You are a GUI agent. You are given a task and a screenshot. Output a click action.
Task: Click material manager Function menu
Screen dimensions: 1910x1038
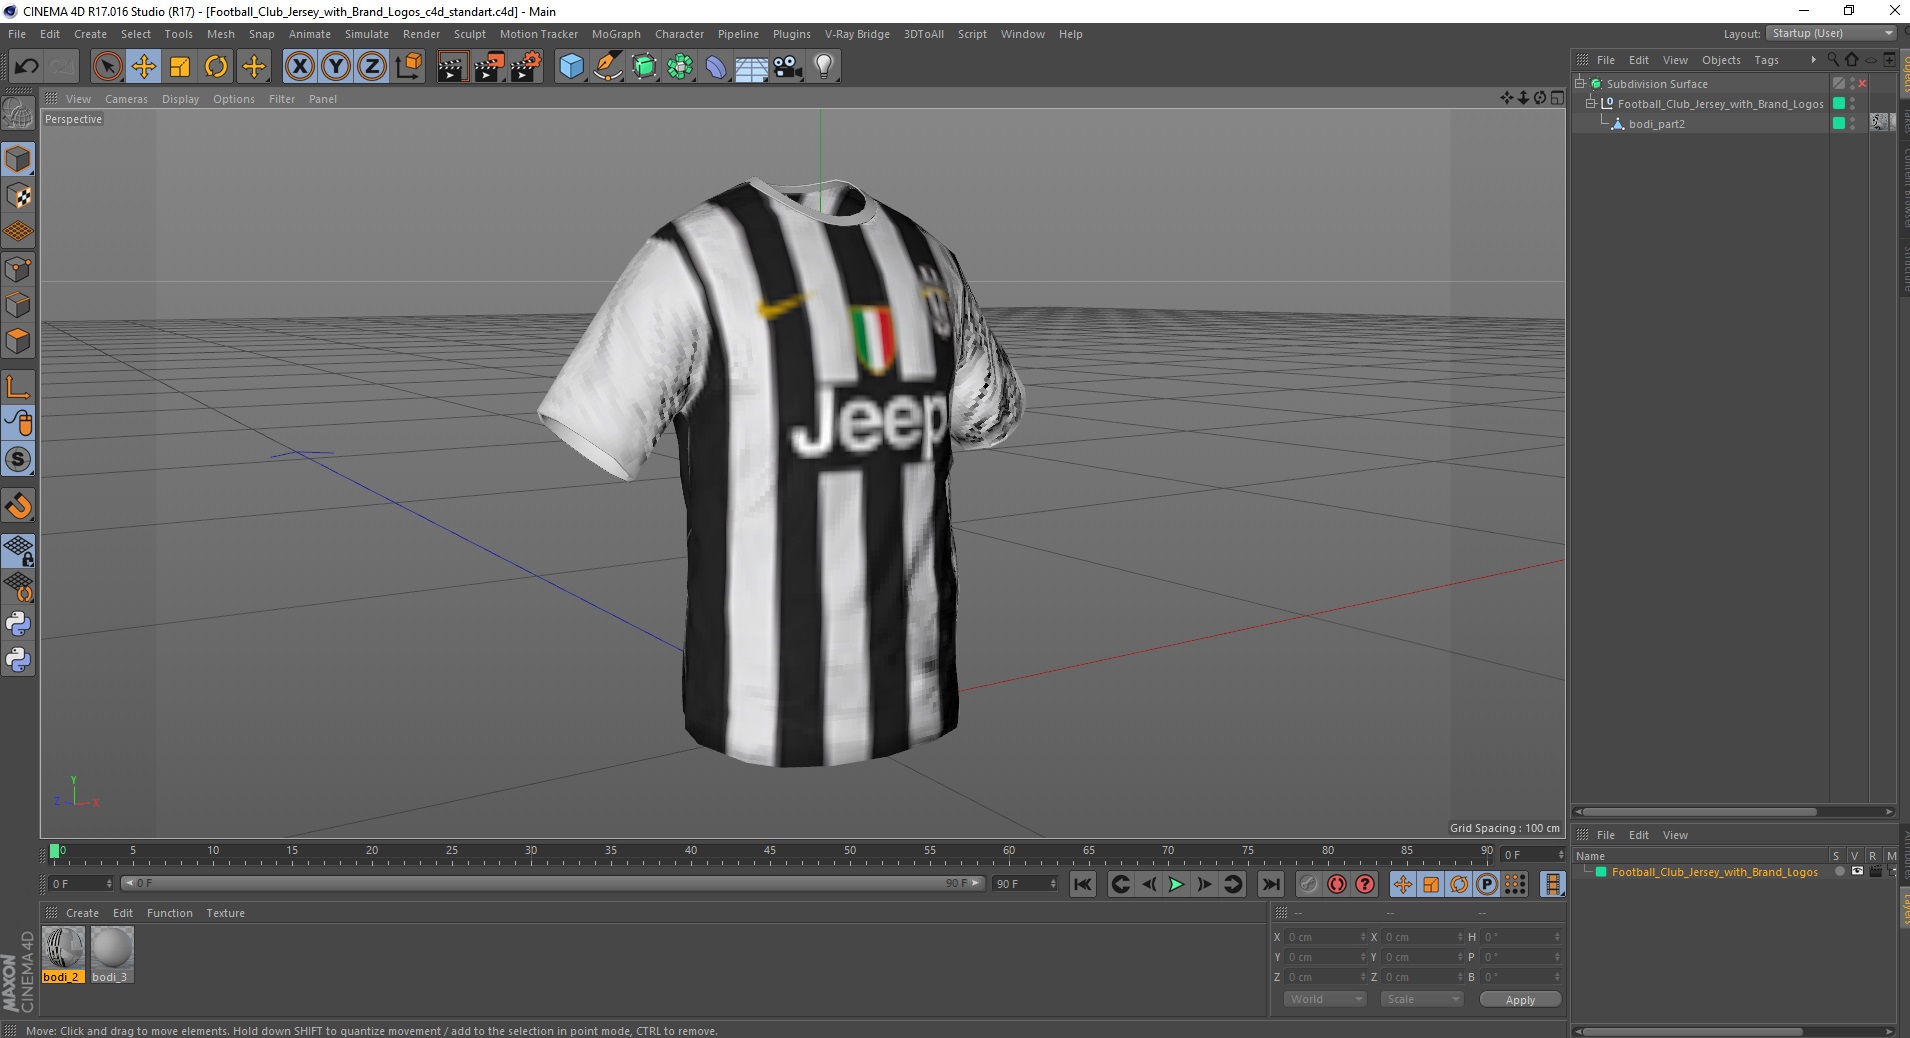coord(169,913)
